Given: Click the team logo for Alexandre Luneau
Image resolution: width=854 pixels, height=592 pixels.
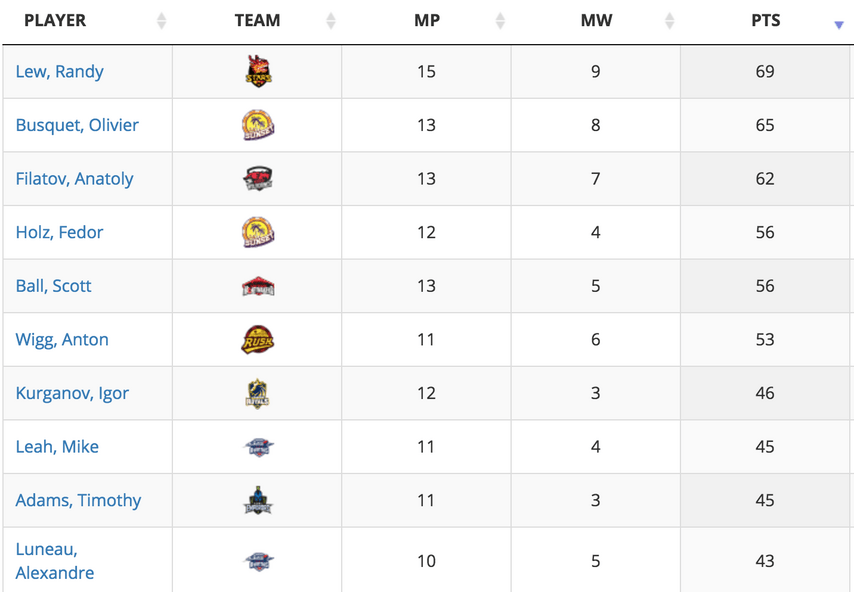Looking at the screenshot, I should point(258,561).
